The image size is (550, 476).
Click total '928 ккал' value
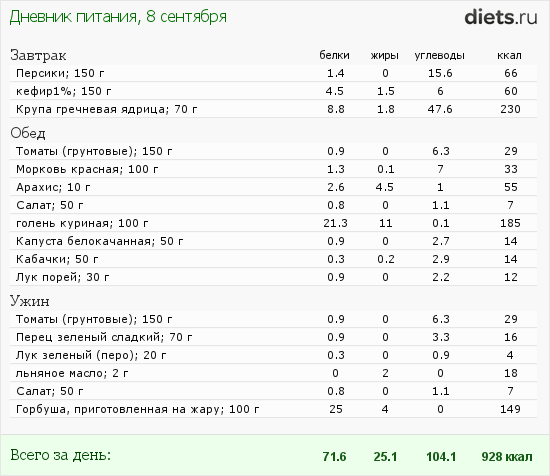point(507,457)
